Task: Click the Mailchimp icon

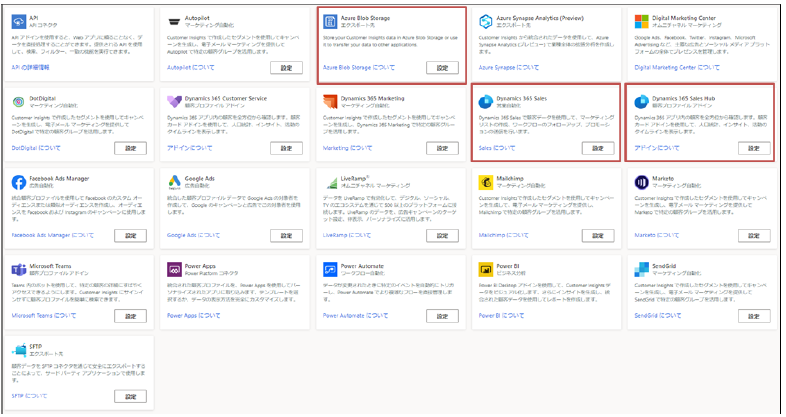Action: coord(485,182)
